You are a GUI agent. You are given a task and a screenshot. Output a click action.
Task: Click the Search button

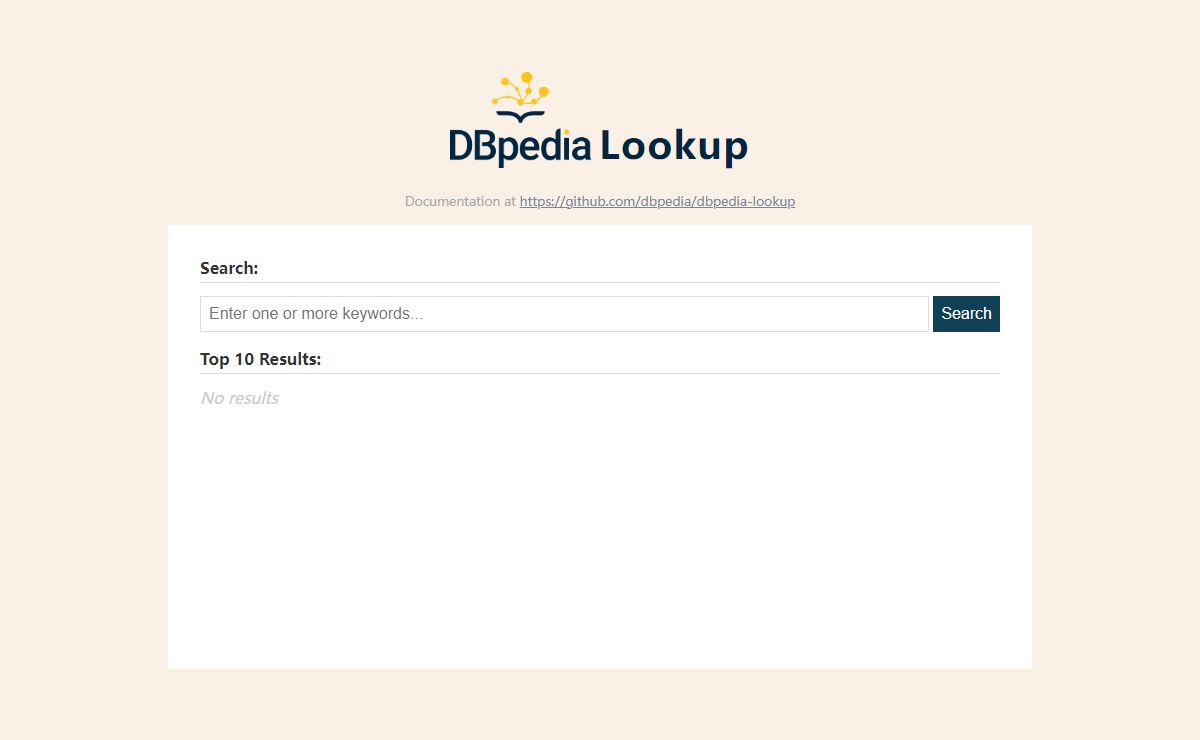[966, 314]
